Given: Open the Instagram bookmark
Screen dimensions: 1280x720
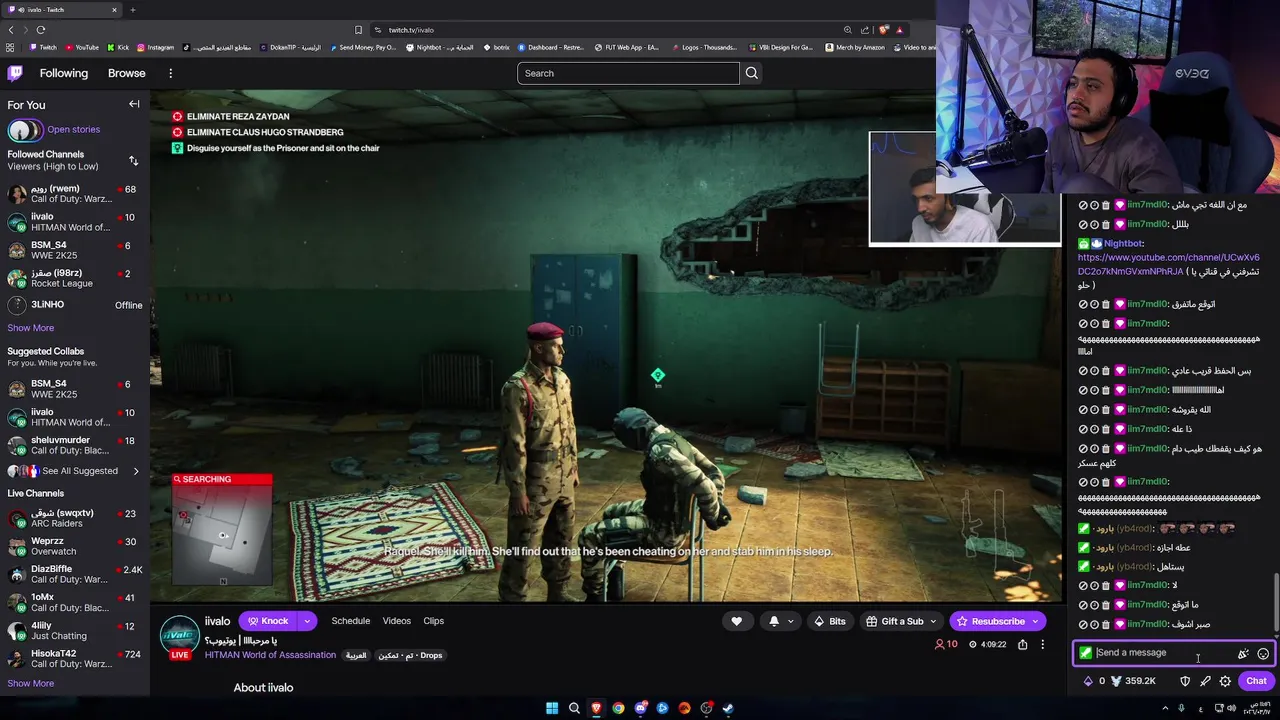Looking at the screenshot, I should (155, 47).
